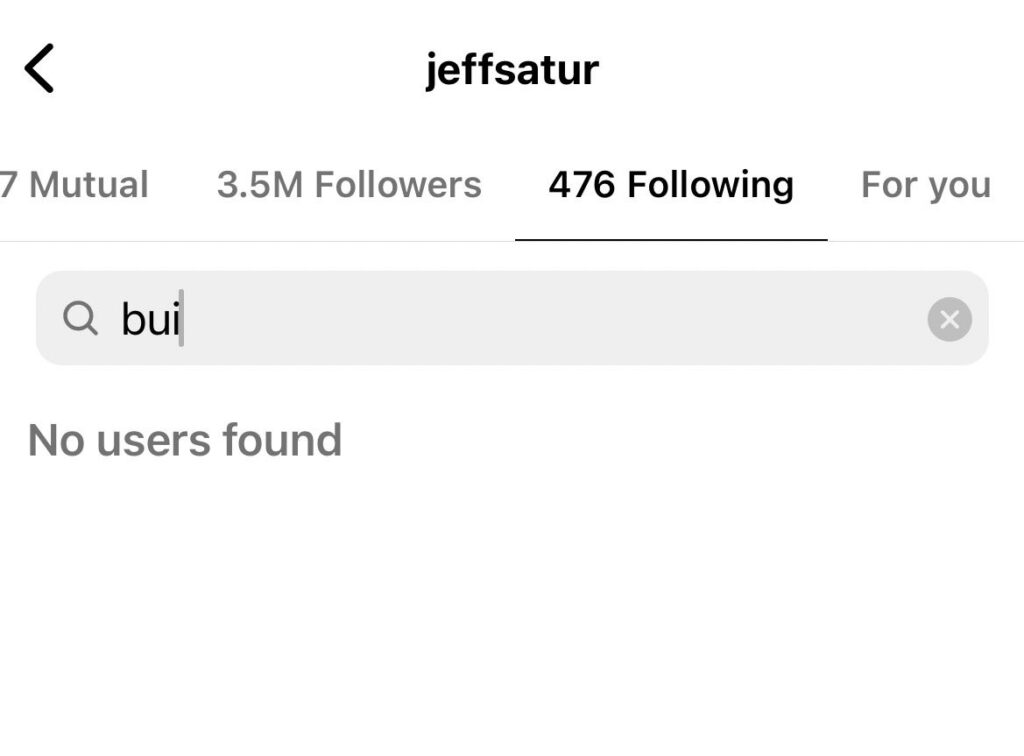
Task: Go back using the left arrow
Action: [39, 69]
